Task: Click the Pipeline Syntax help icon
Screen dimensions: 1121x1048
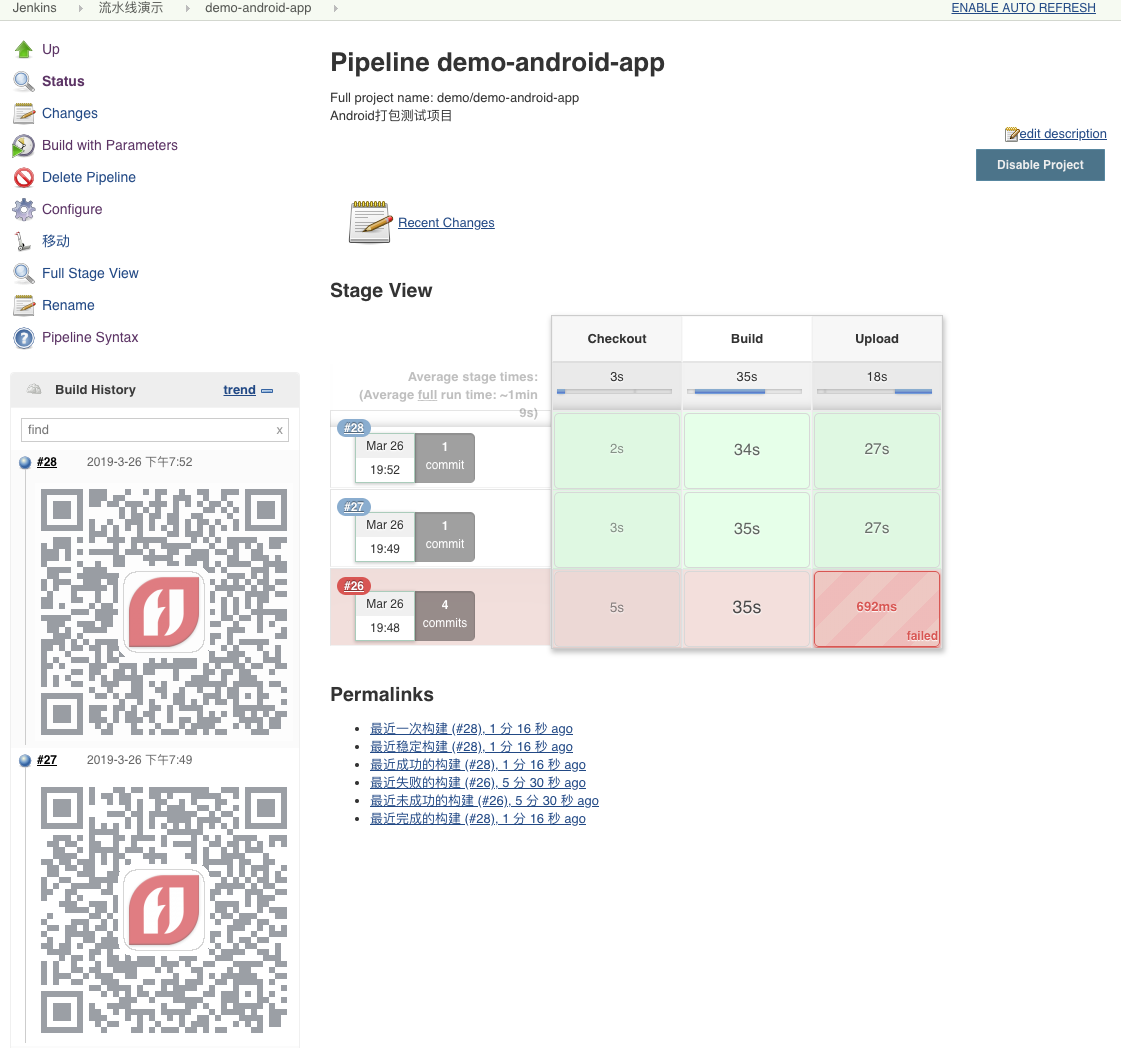Action: coord(24,338)
